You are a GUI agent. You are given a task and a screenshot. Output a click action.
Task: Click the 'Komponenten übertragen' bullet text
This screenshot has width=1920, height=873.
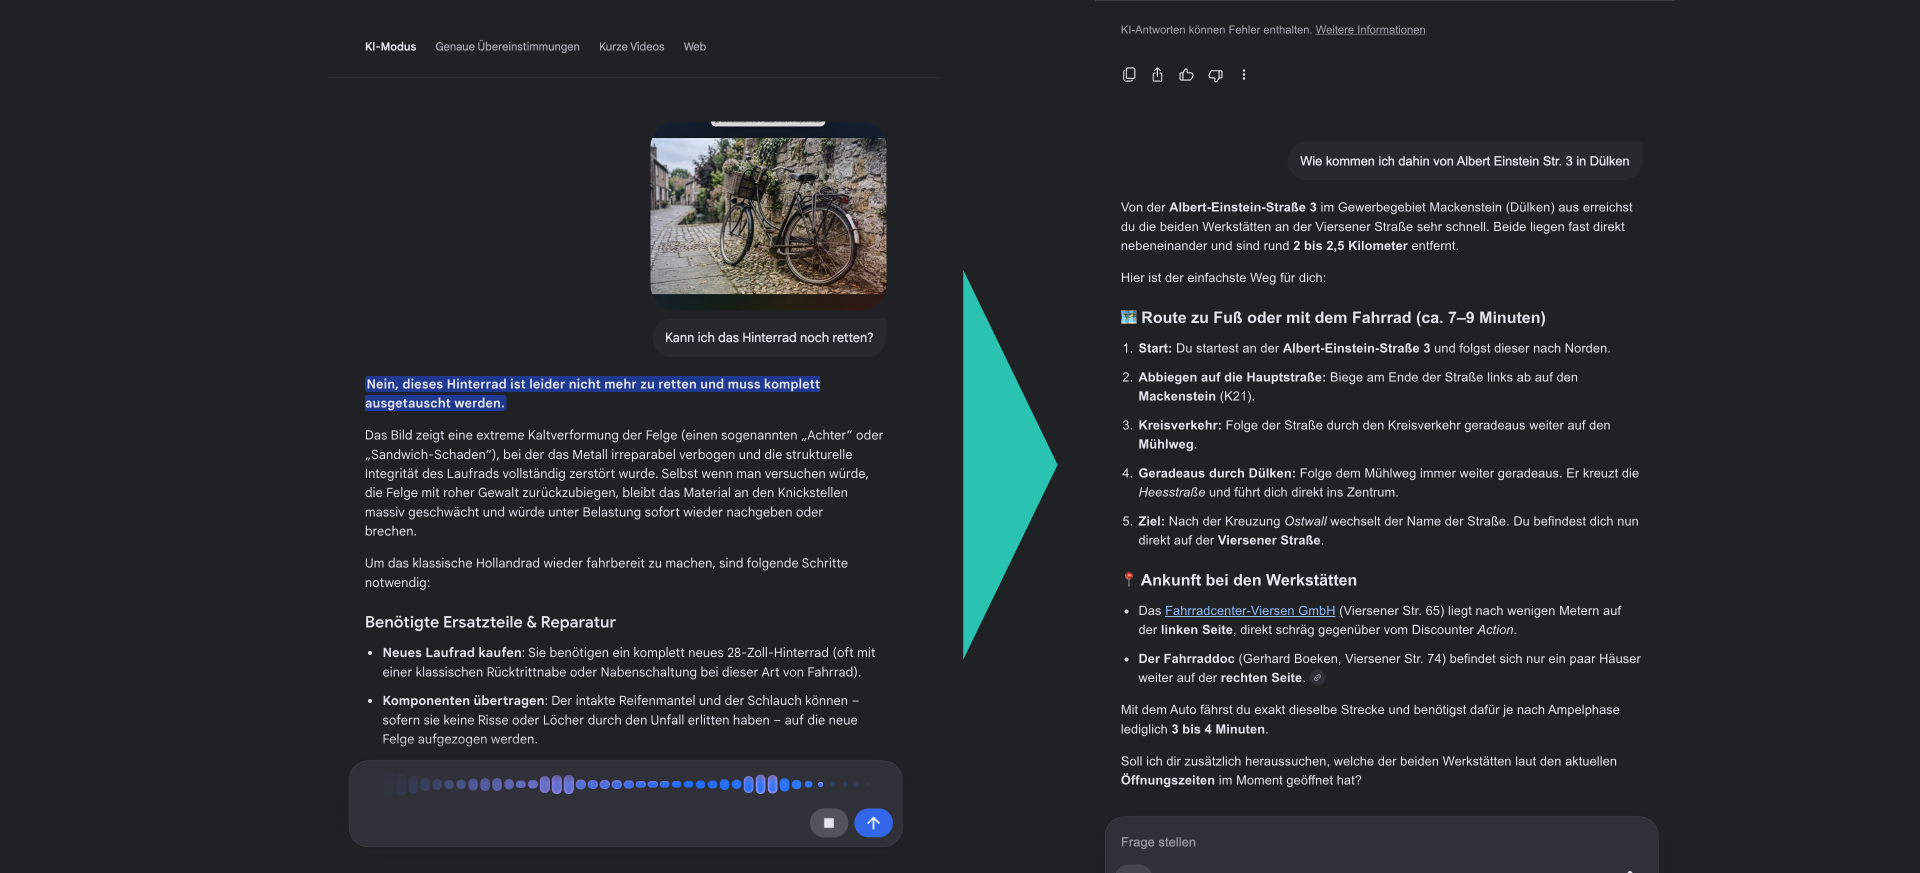coord(620,720)
